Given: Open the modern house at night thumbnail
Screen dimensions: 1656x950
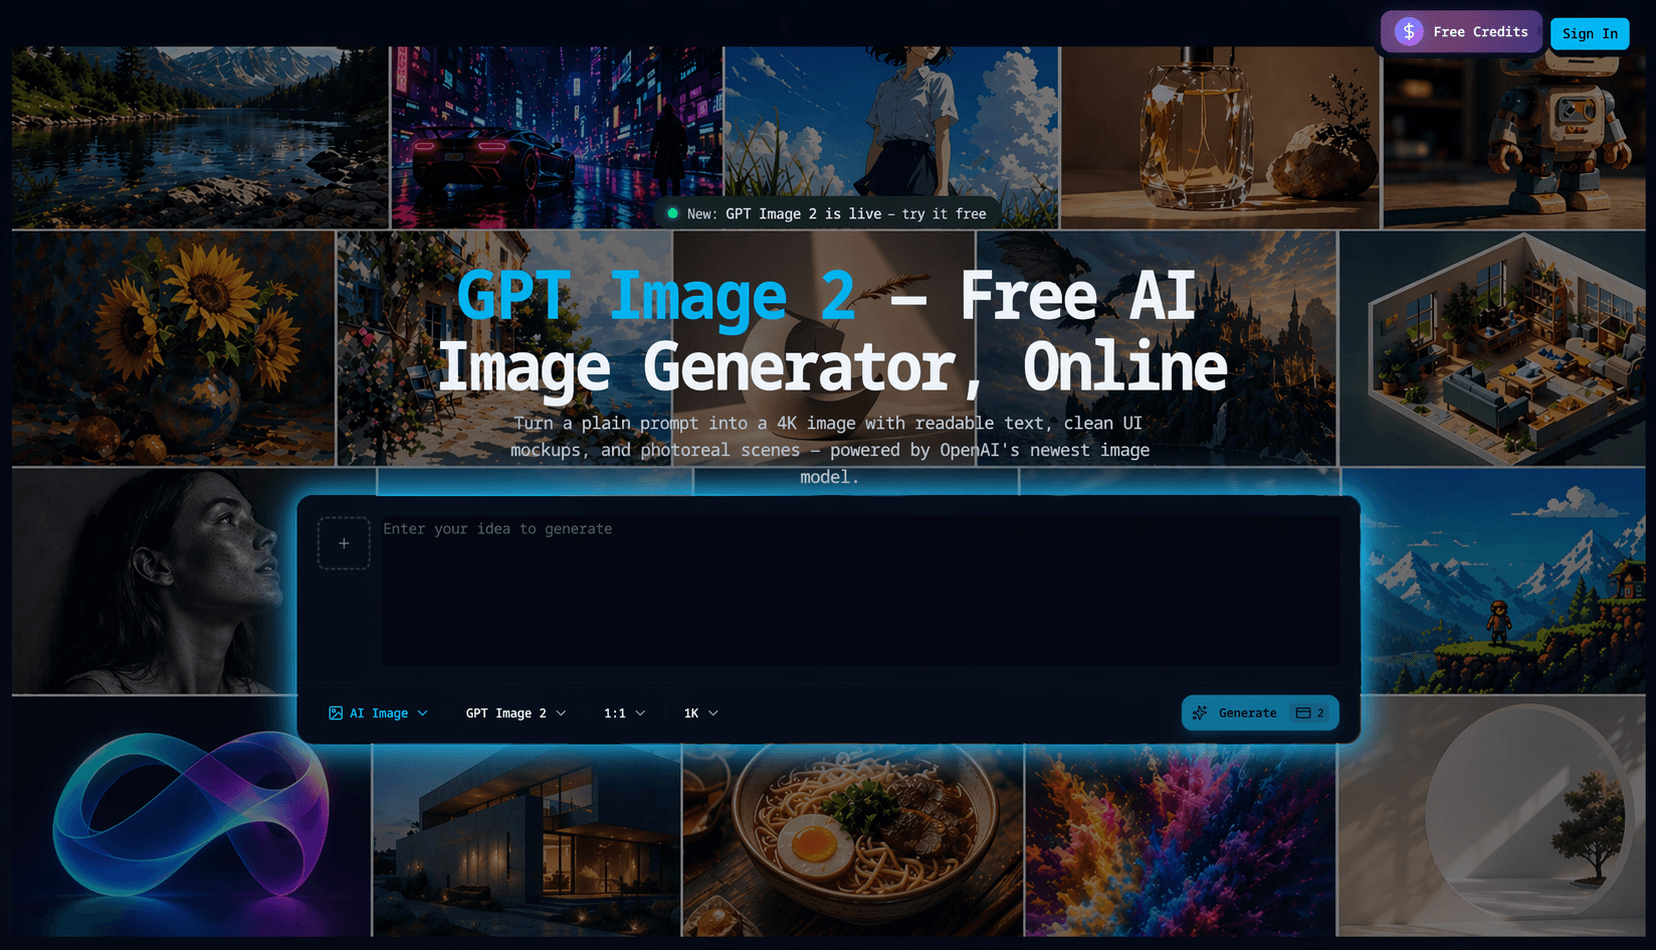Looking at the screenshot, I should click(527, 840).
